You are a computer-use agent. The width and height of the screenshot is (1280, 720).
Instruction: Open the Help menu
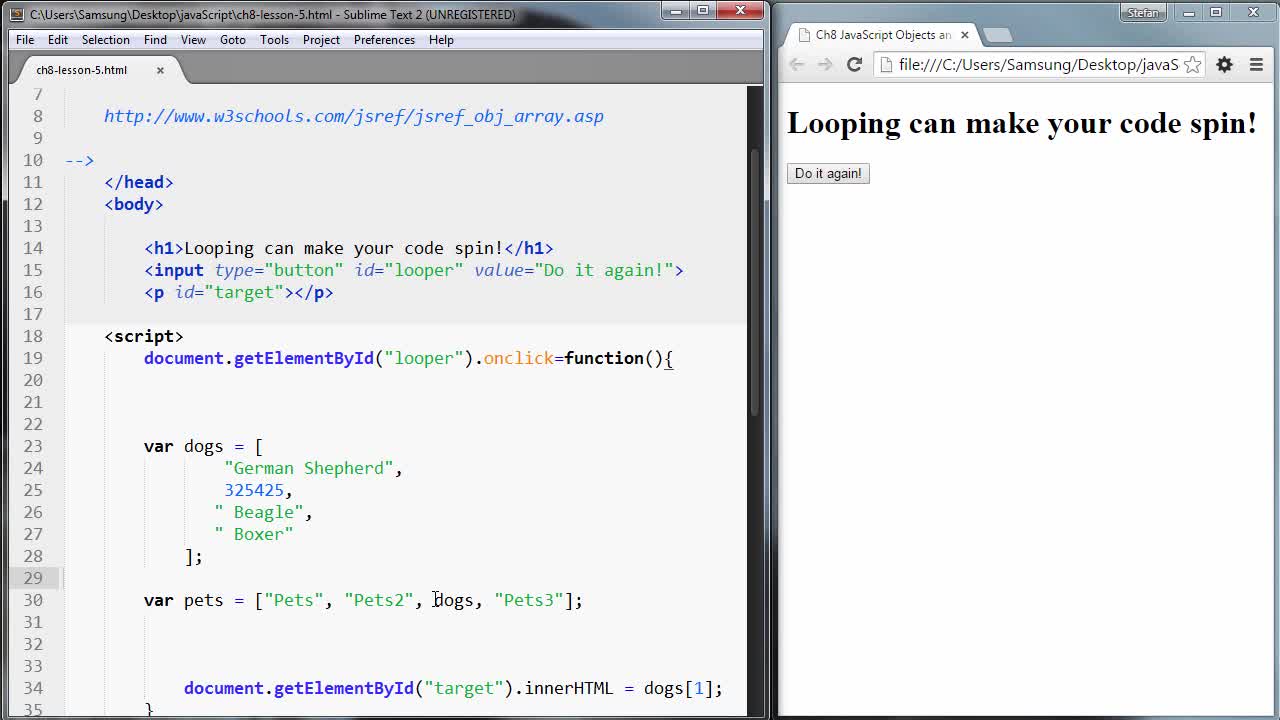(x=441, y=40)
